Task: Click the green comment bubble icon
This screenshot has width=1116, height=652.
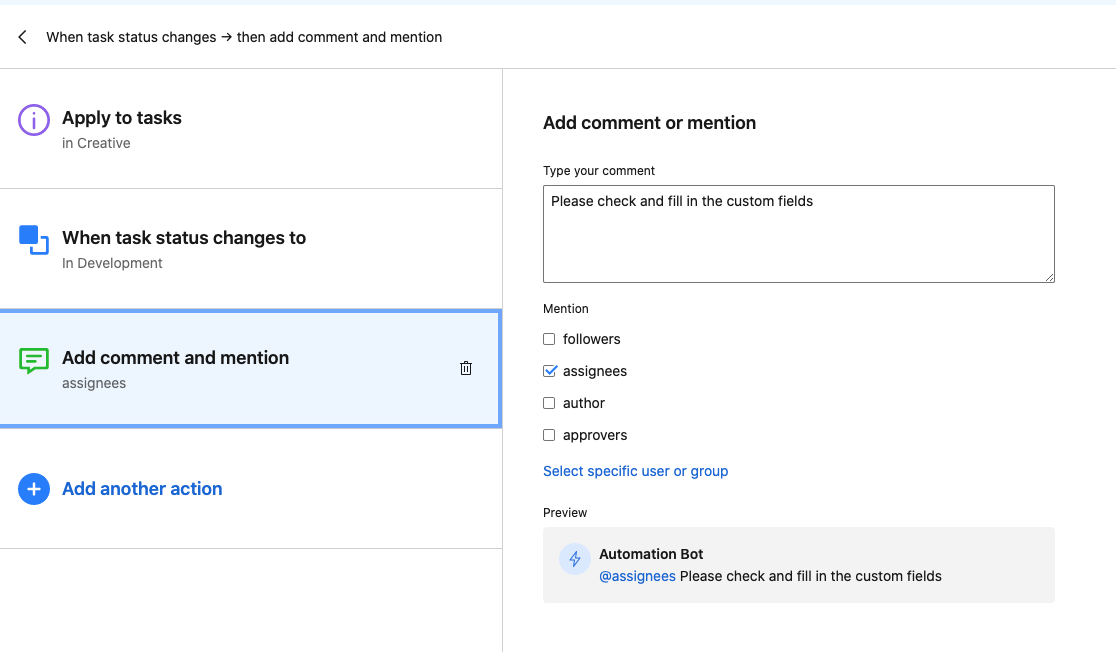Action: 34,360
